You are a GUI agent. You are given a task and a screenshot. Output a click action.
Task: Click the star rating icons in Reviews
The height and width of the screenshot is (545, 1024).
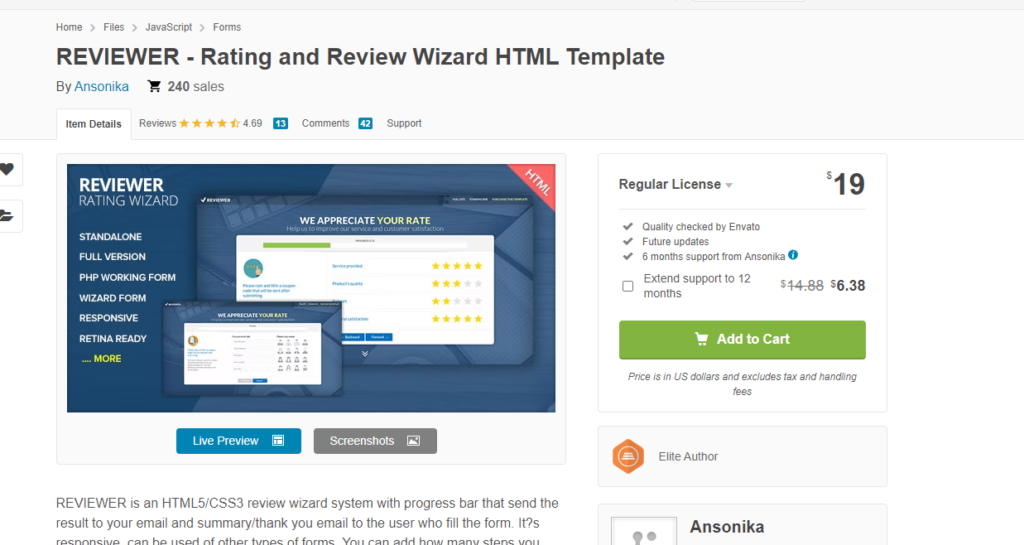tap(209, 123)
